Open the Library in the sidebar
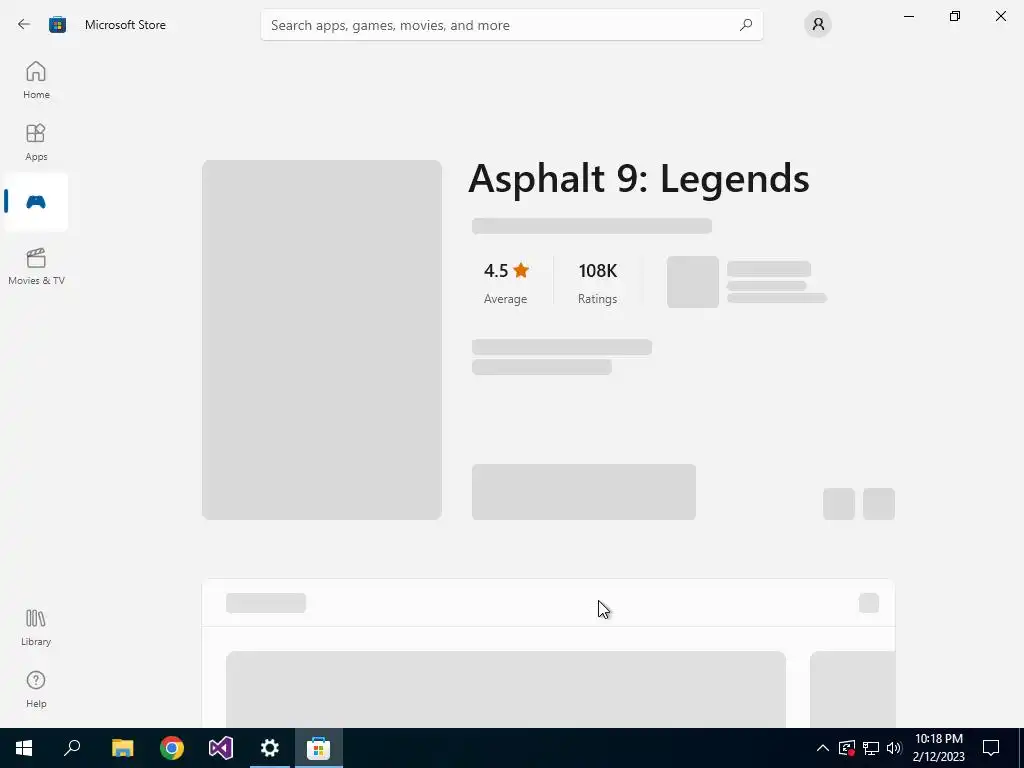 pos(36,627)
